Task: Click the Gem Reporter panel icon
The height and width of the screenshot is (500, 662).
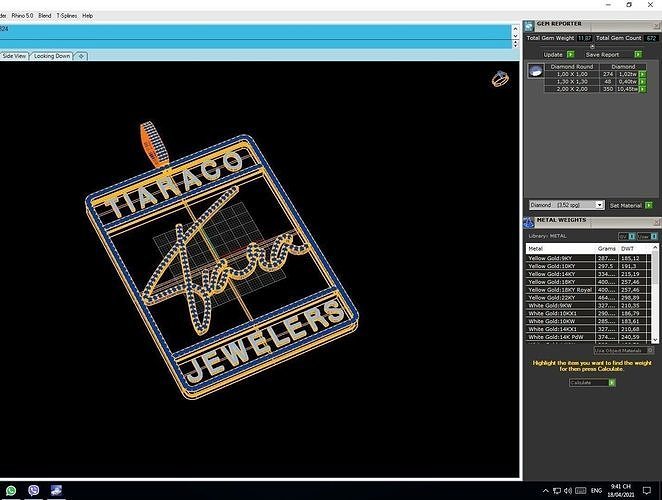Action: [529, 26]
